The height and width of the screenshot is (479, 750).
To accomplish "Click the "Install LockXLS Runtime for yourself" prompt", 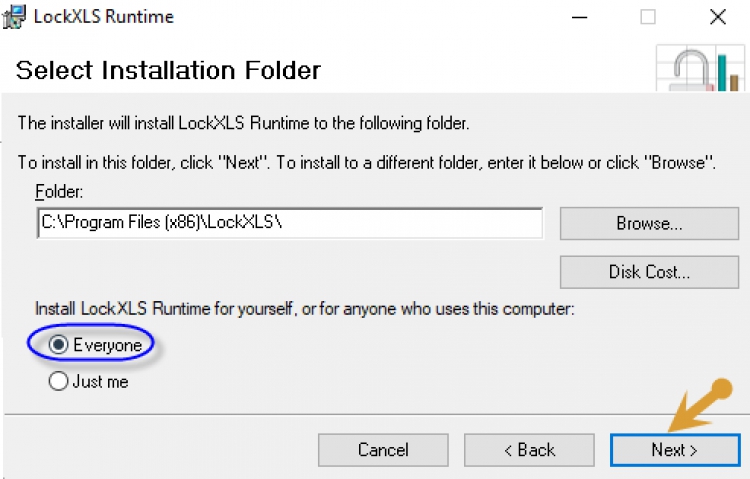I will click(305, 309).
